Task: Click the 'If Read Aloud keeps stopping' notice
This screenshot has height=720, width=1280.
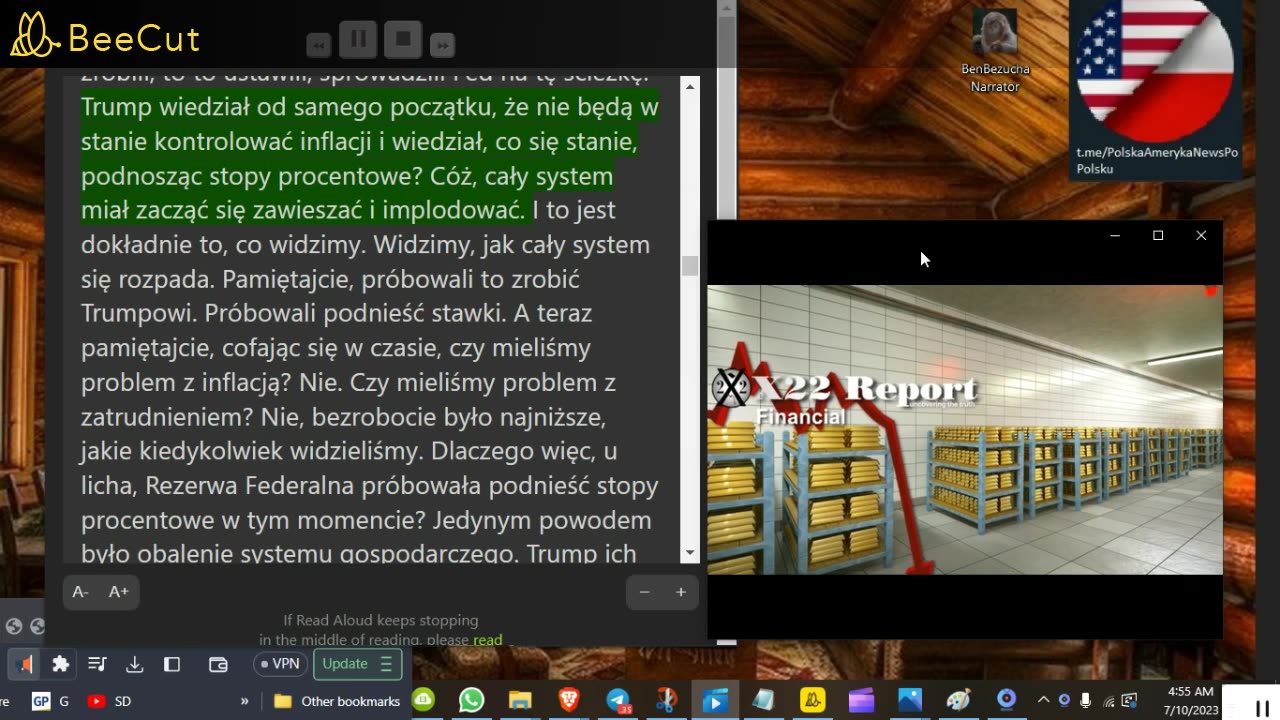Action: 381,620
